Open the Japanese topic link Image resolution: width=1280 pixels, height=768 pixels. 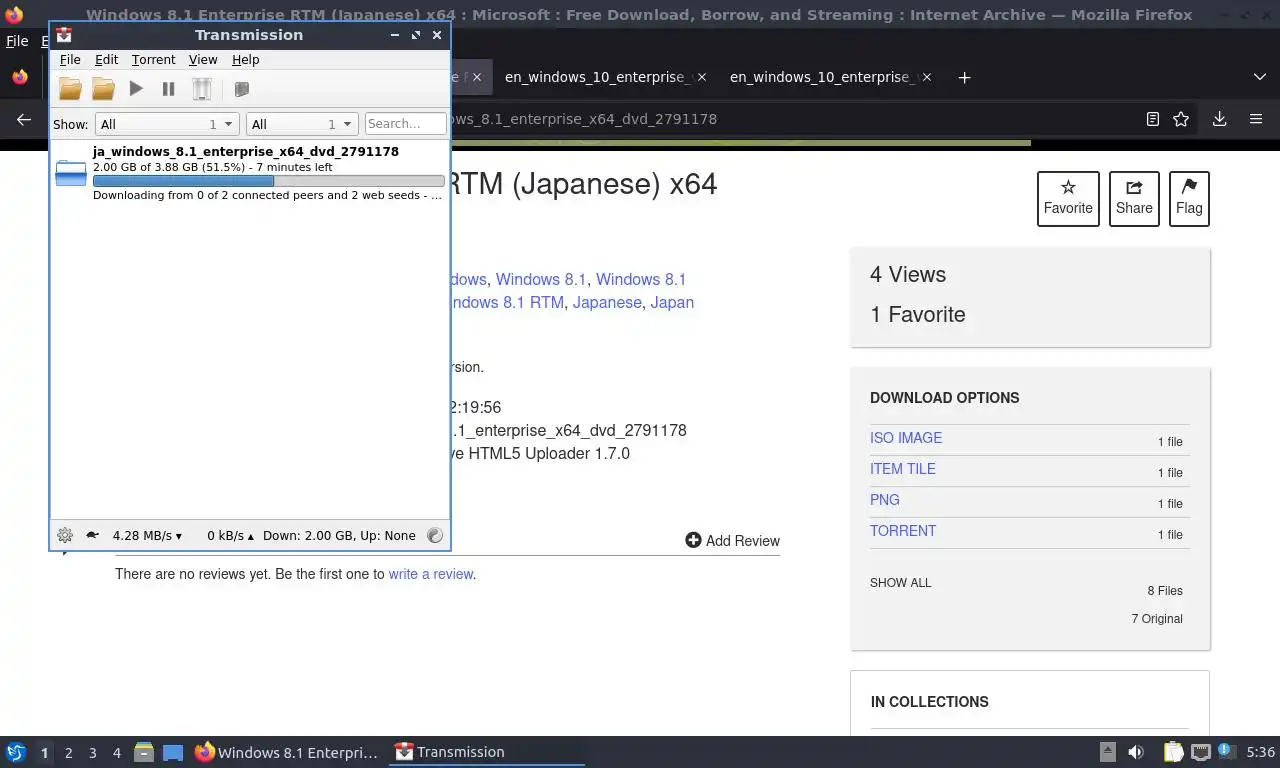tap(607, 302)
